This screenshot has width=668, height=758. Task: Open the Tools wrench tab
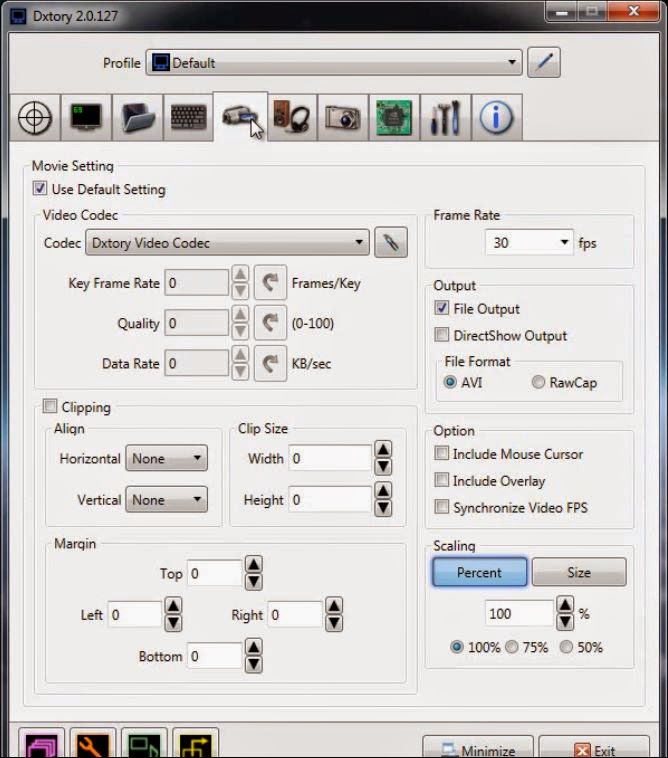(x=445, y=117)
